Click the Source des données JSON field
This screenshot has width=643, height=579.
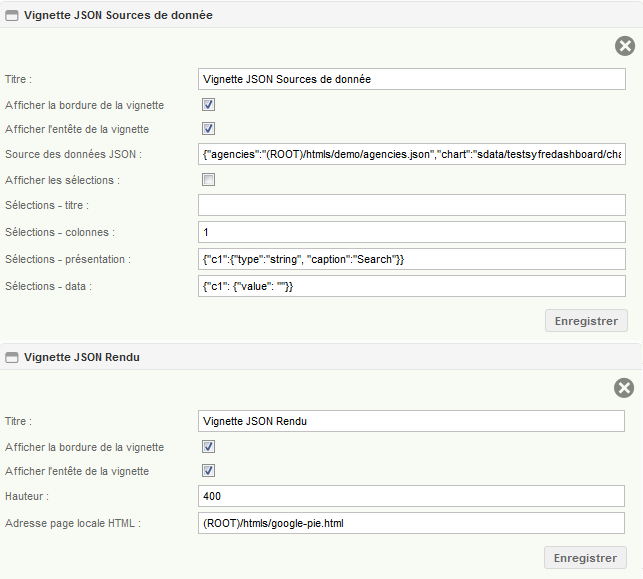point(412,154)
